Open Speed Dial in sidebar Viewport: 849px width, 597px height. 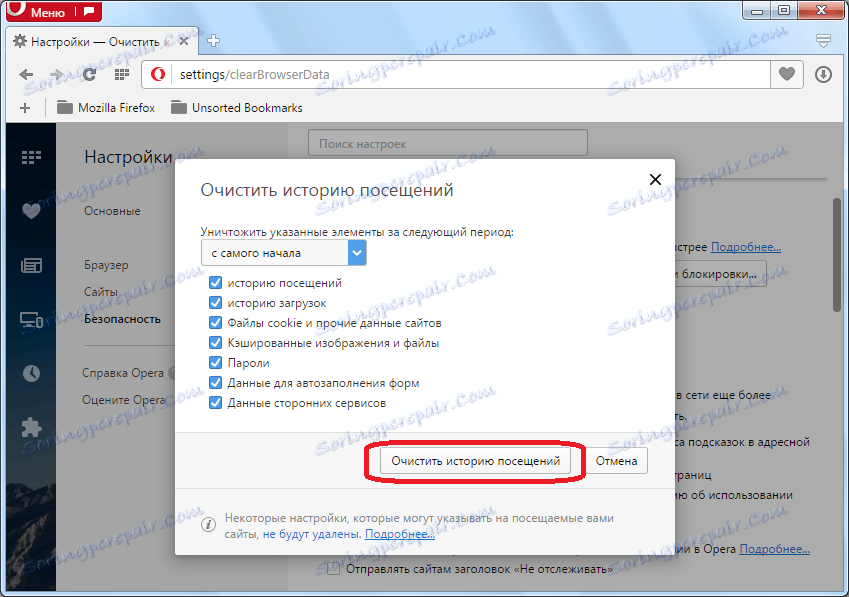click(31, 157)
